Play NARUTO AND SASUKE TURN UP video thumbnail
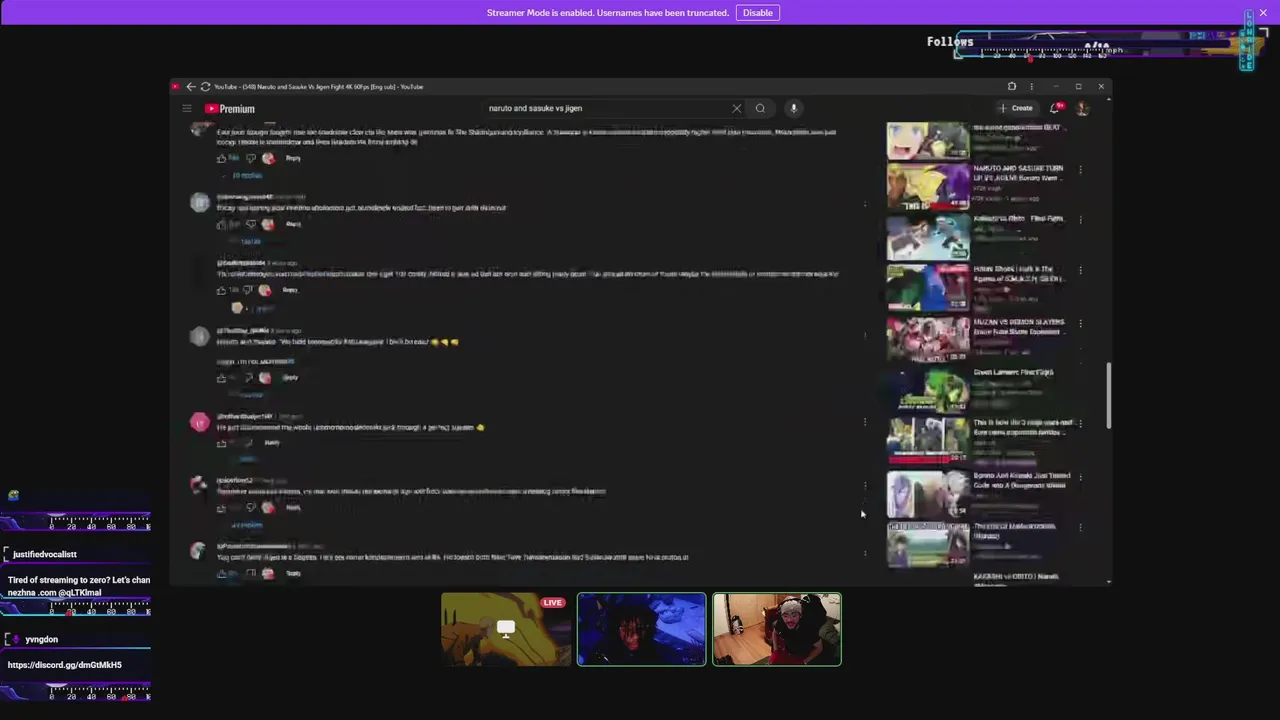 [928, 187]
